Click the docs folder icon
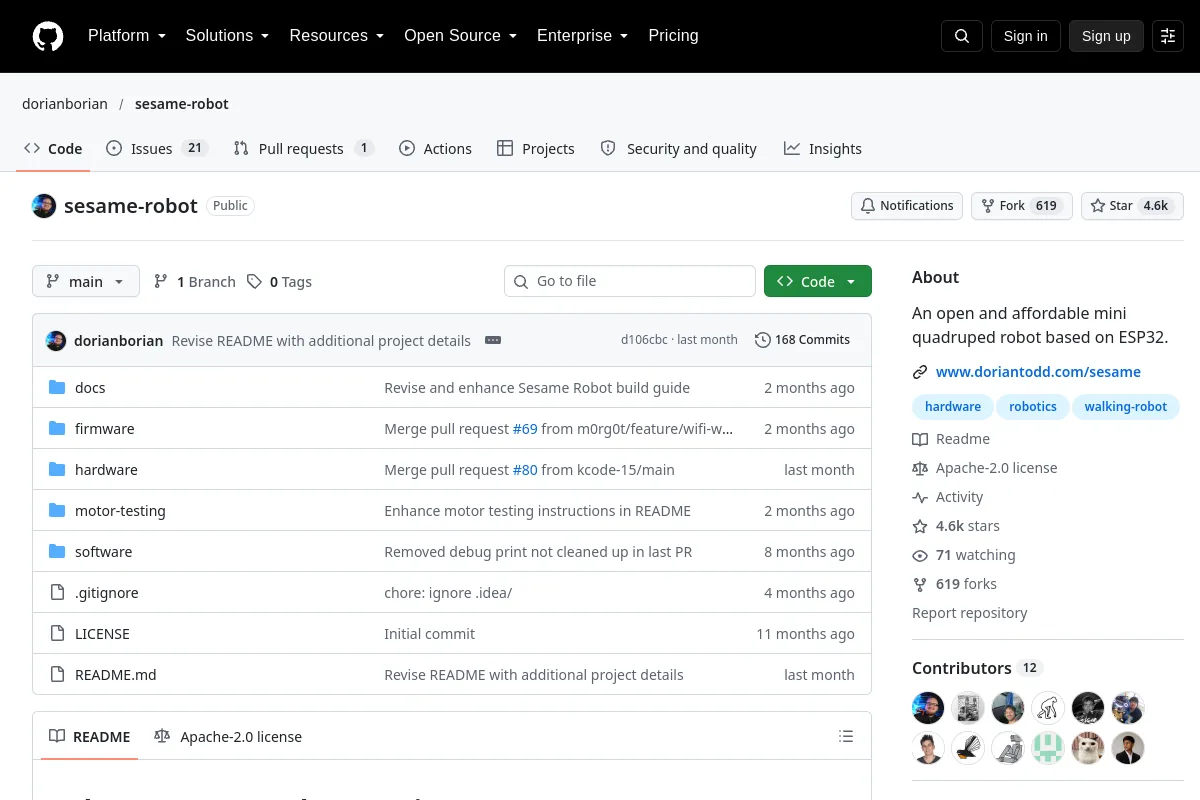Screen dimensions: 1200x800 point(57,388)
